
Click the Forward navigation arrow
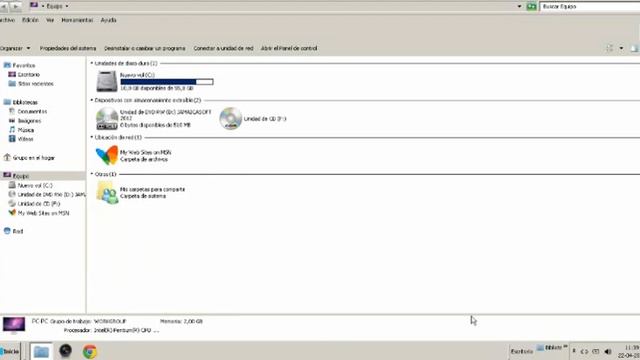click(16, 6)
